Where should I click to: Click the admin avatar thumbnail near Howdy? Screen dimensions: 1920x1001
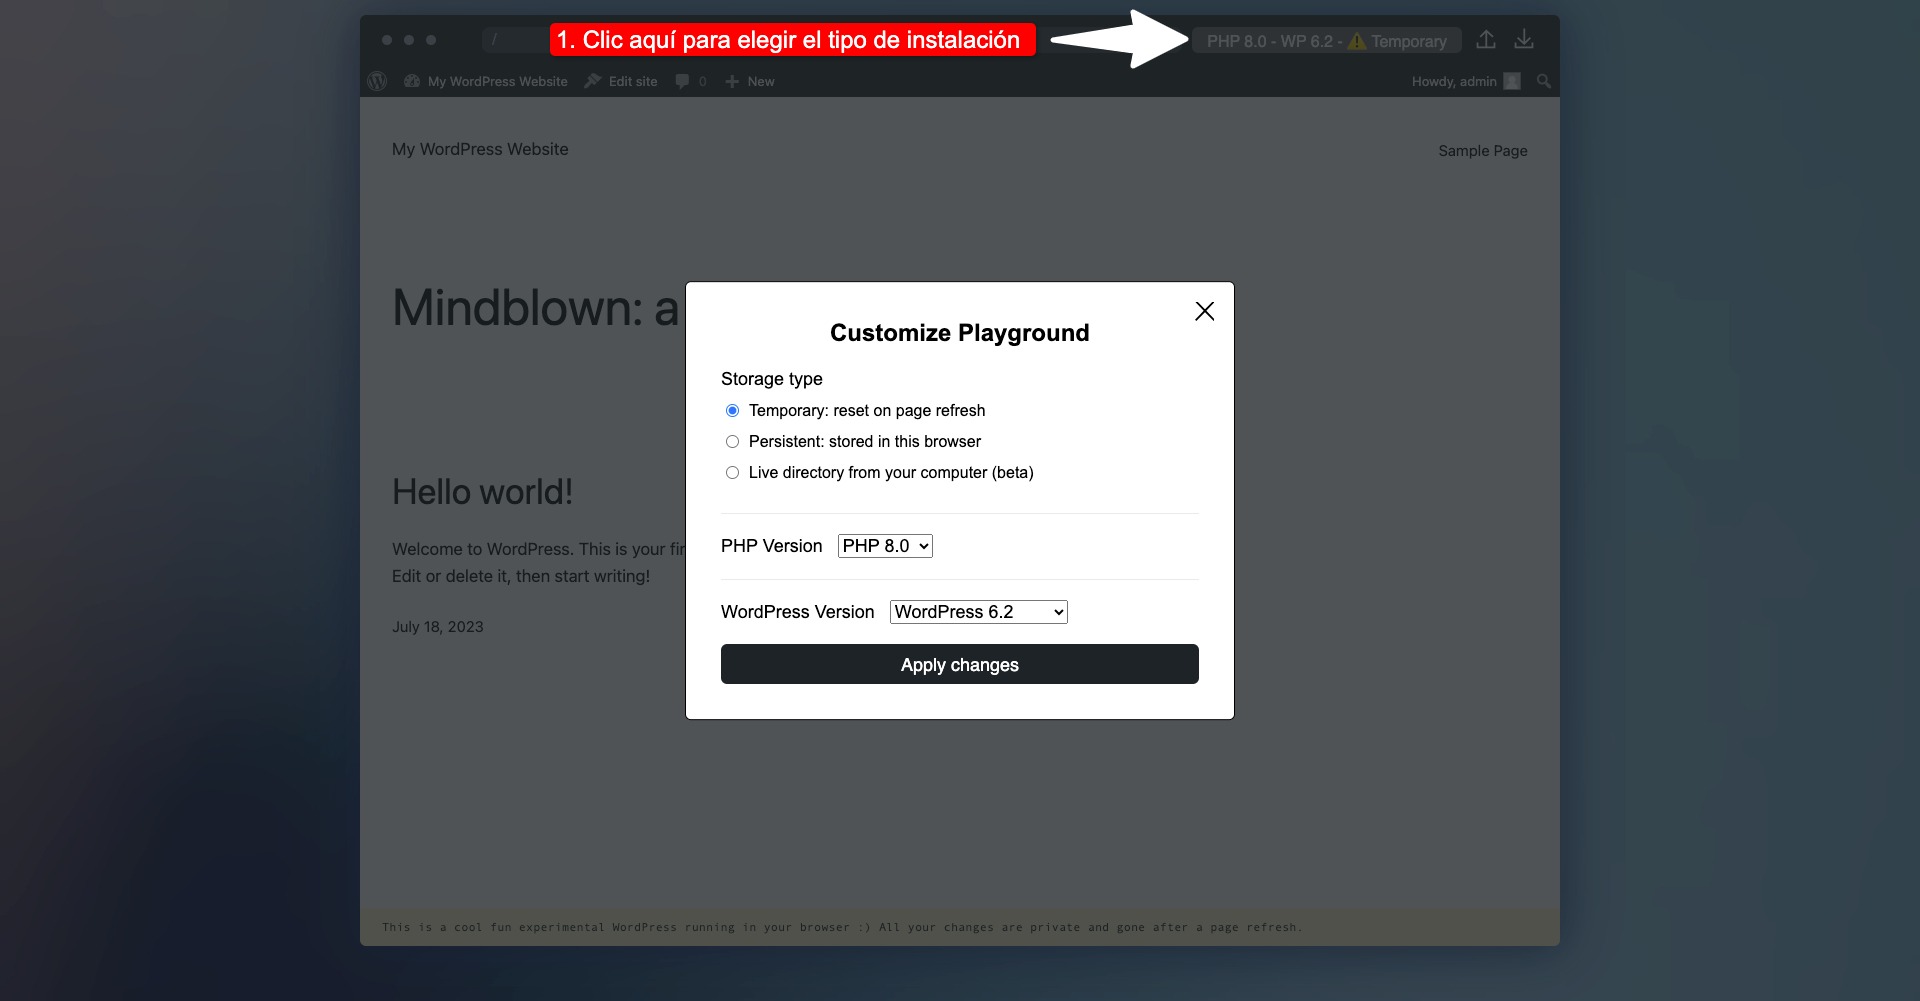pos(1512,81)
